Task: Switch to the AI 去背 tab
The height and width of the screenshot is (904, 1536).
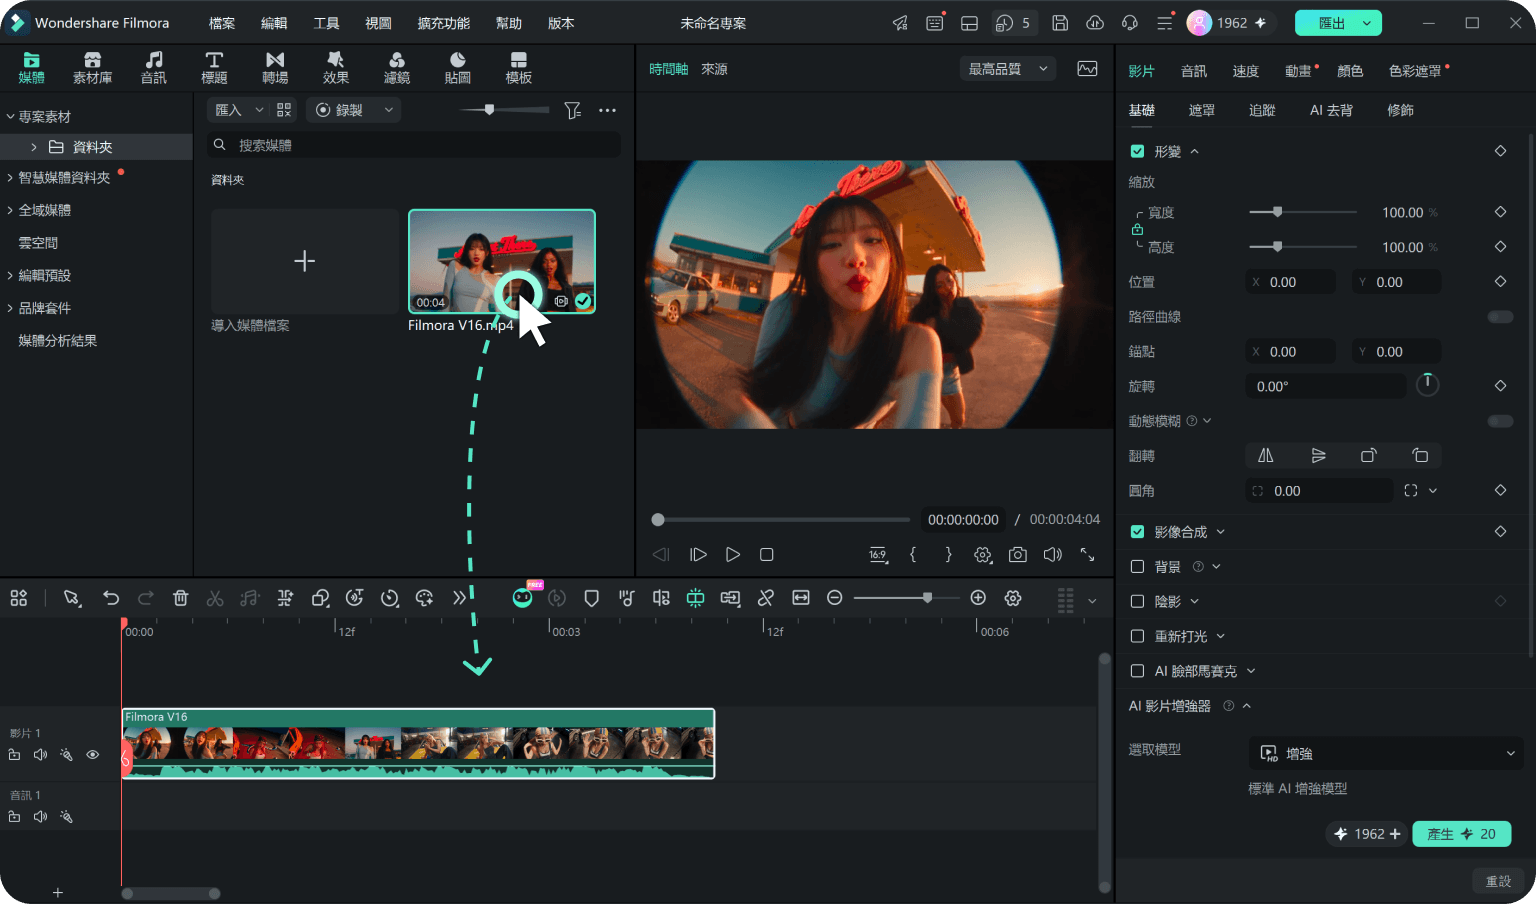Action: pos(1331,110)
